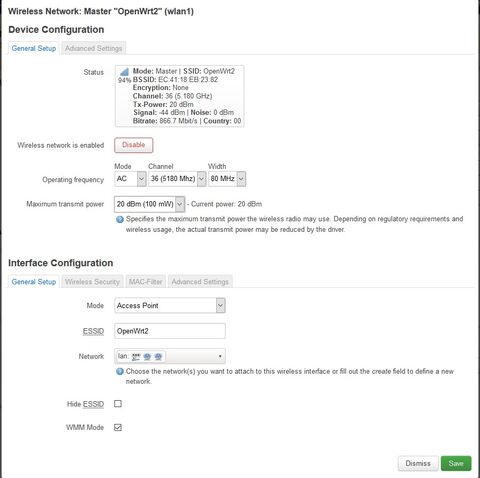Switch to the Wireless Security tab

pos(92,282)
